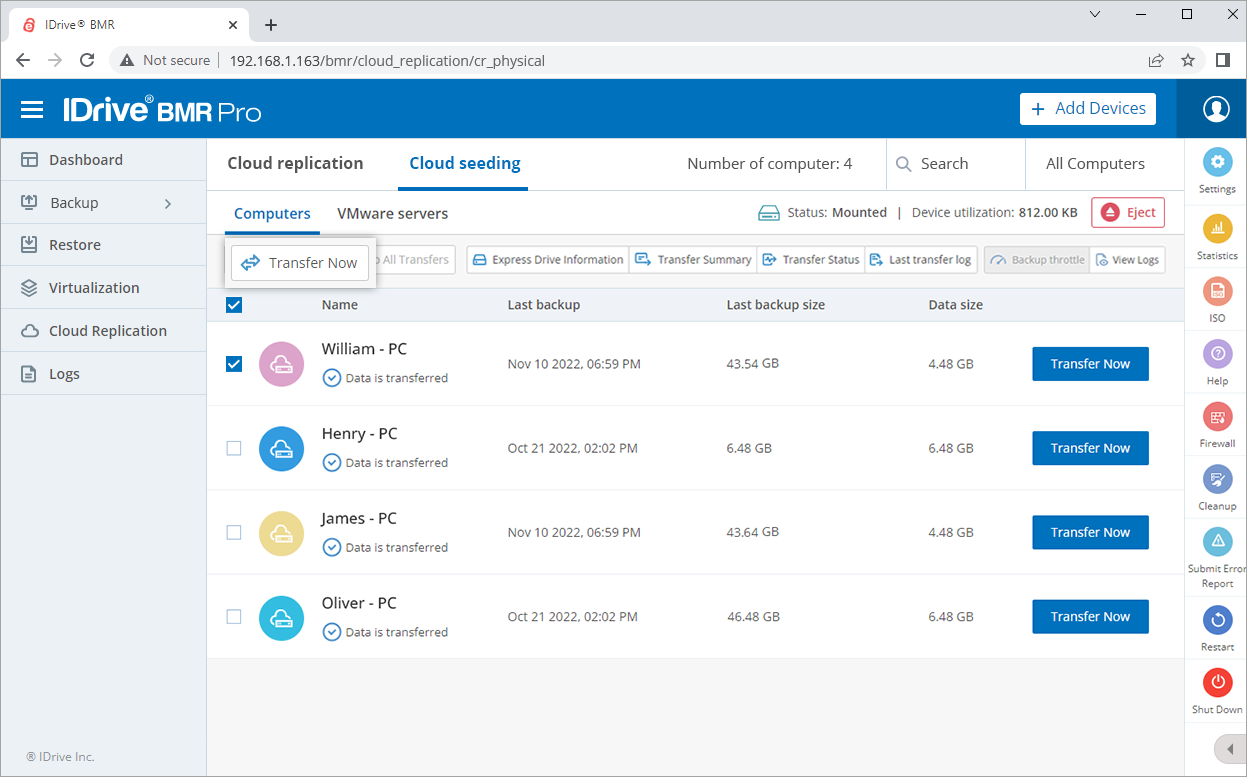Click William - PC computer avatar icon

coord(281,364)
